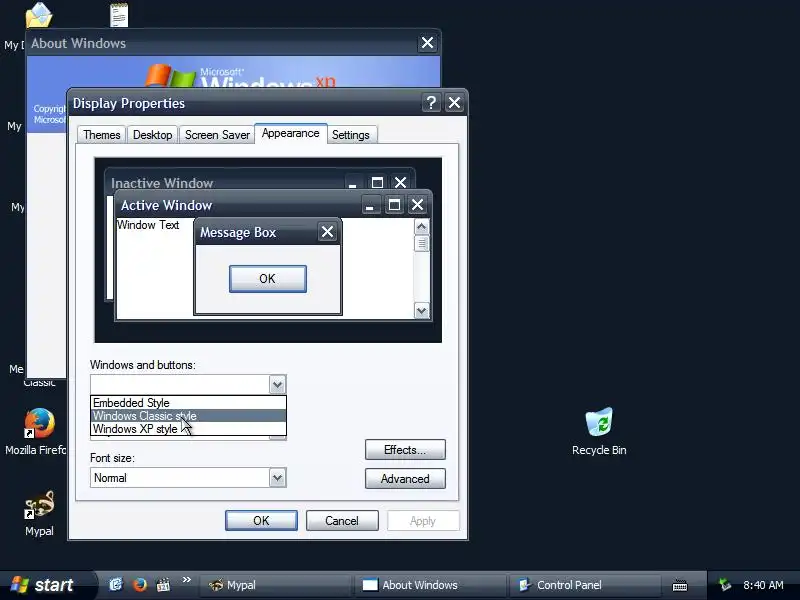Choose Embedded Style from dropdown list
Screen dimensions: 800x600
pyautogui.click(x=188, y=403)
